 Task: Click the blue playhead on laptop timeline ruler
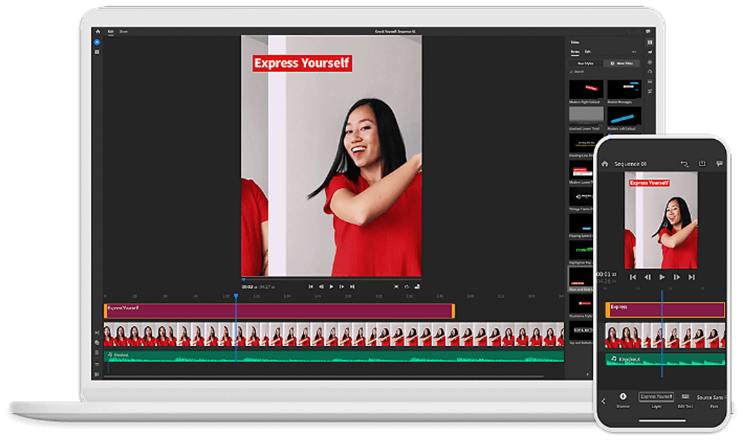click(236, 296)
